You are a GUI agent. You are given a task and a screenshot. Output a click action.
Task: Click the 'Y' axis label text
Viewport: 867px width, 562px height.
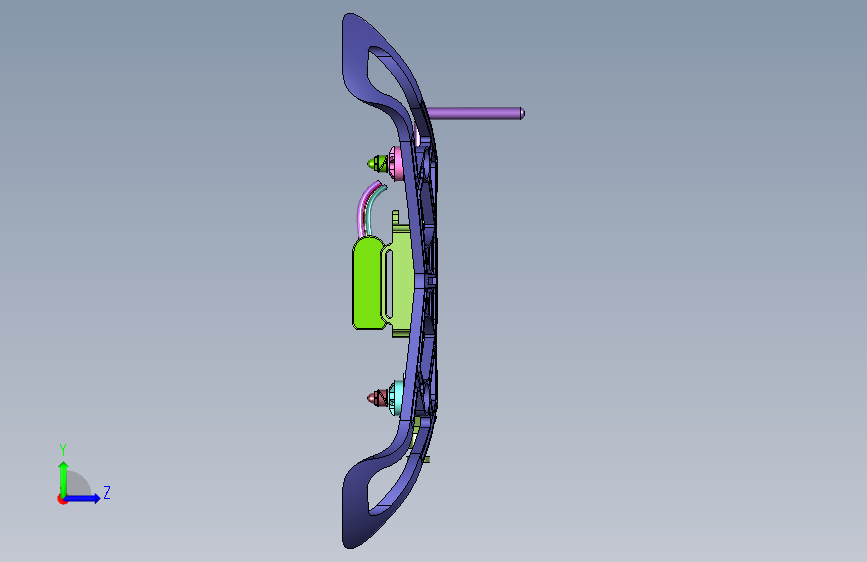(63, 449)
